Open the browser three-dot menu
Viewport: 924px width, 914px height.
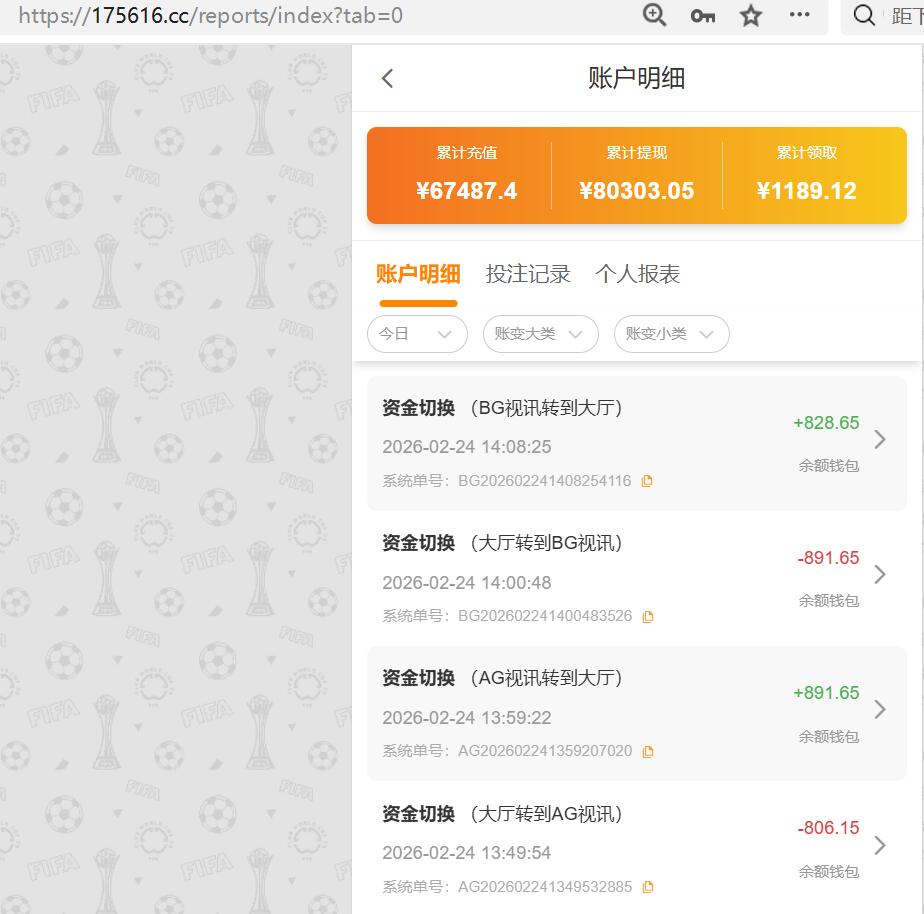(x=798, y=16)
